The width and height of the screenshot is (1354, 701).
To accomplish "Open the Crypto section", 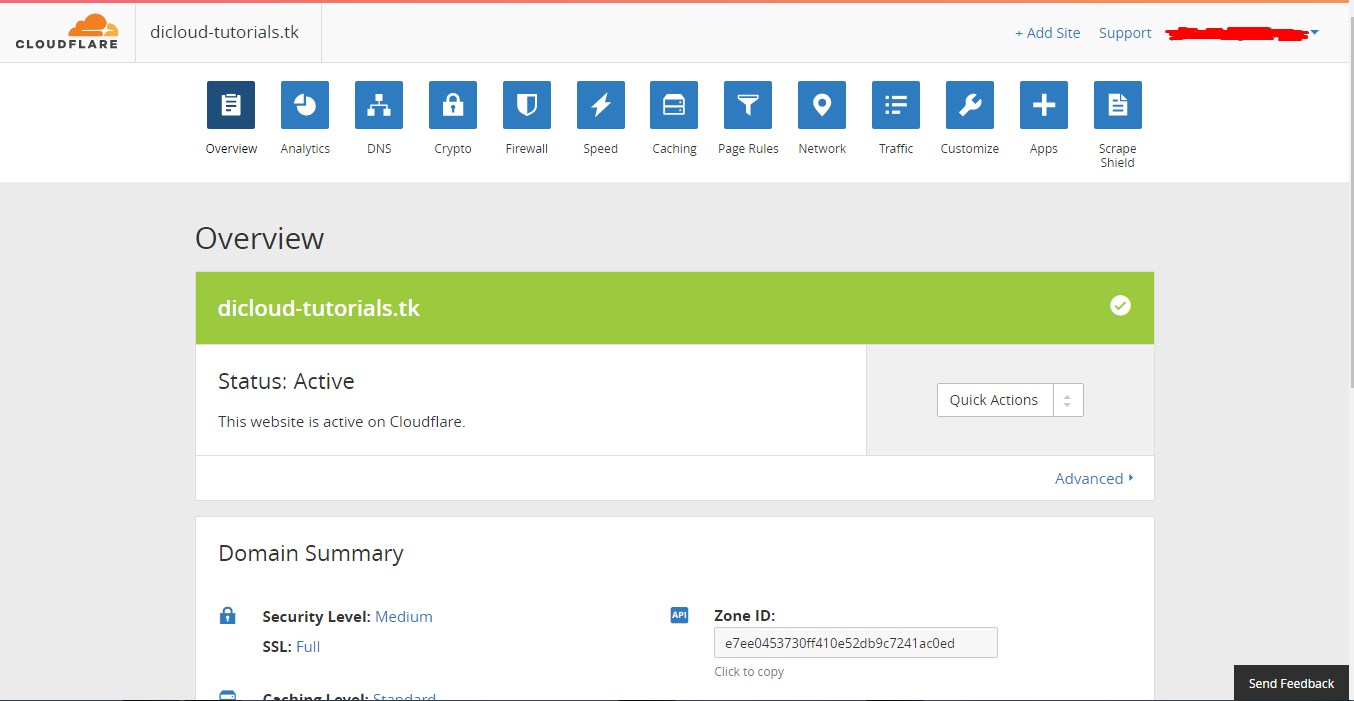I will (x=452, y=104).
